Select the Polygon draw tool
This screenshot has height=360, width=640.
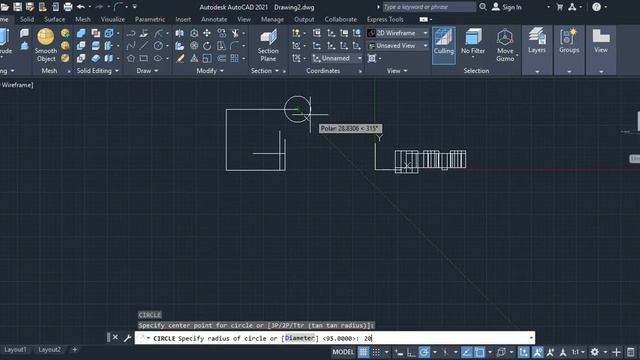click(131, 58)
